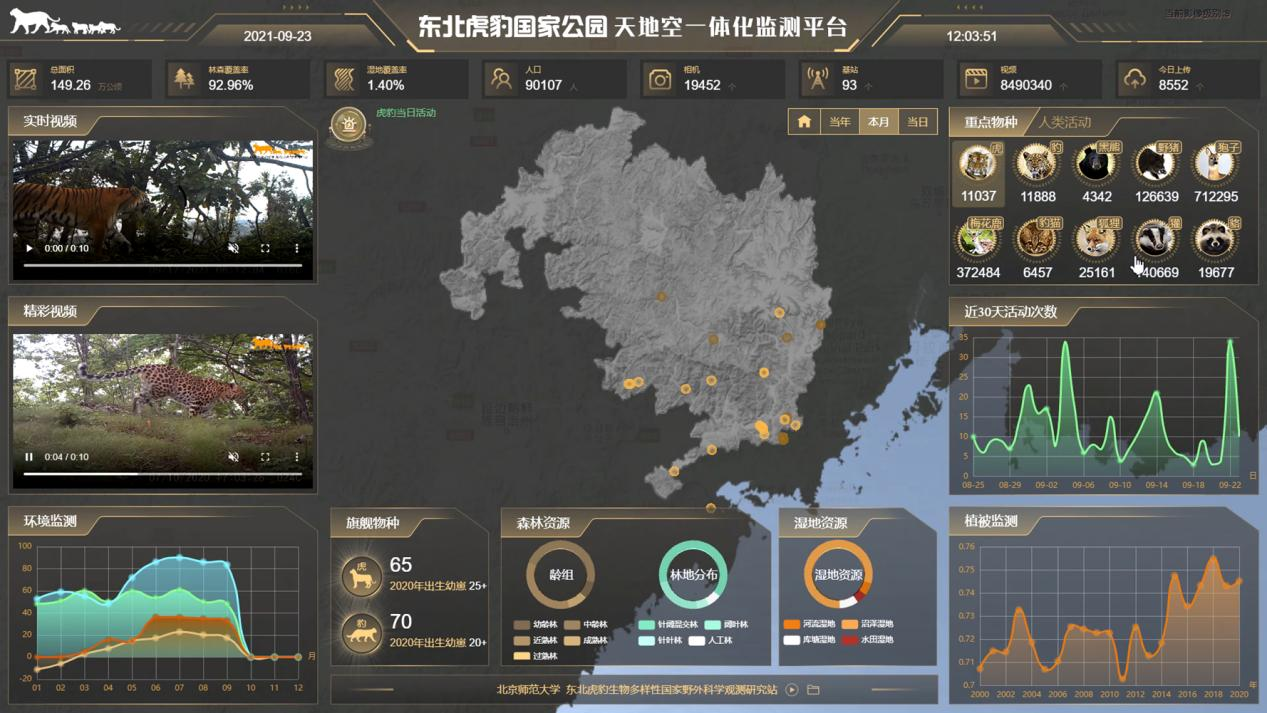This screenshot has width=1267, height=713.
Task: Select the fox (狐狸) species icon
Action: 1096,240
